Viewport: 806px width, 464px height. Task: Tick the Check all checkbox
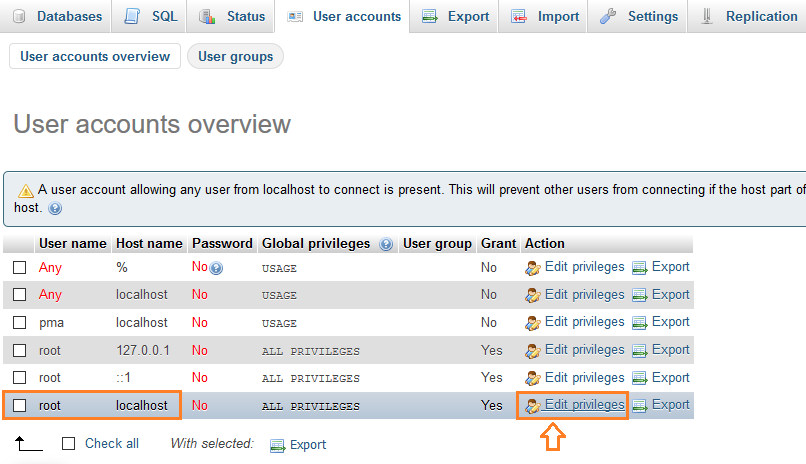[69, 443]
